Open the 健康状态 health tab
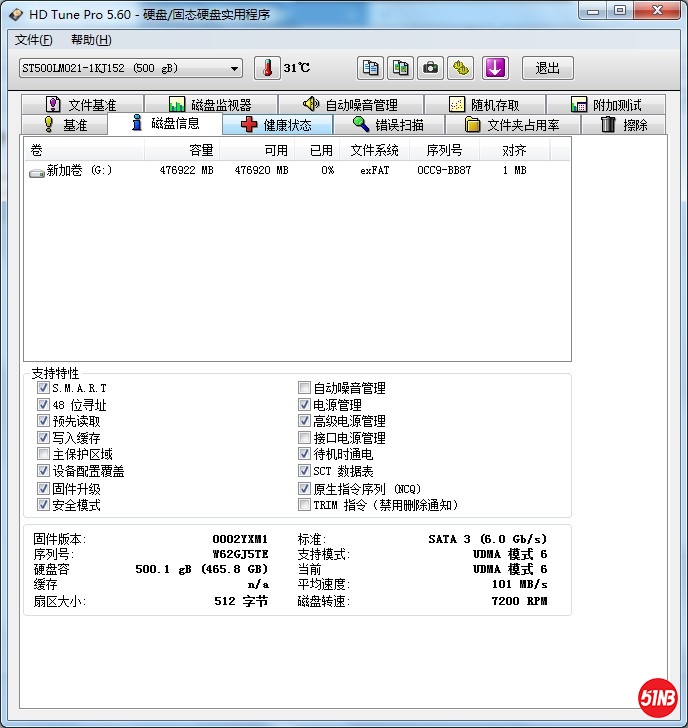The image size is (688, 728). (277, 125)
